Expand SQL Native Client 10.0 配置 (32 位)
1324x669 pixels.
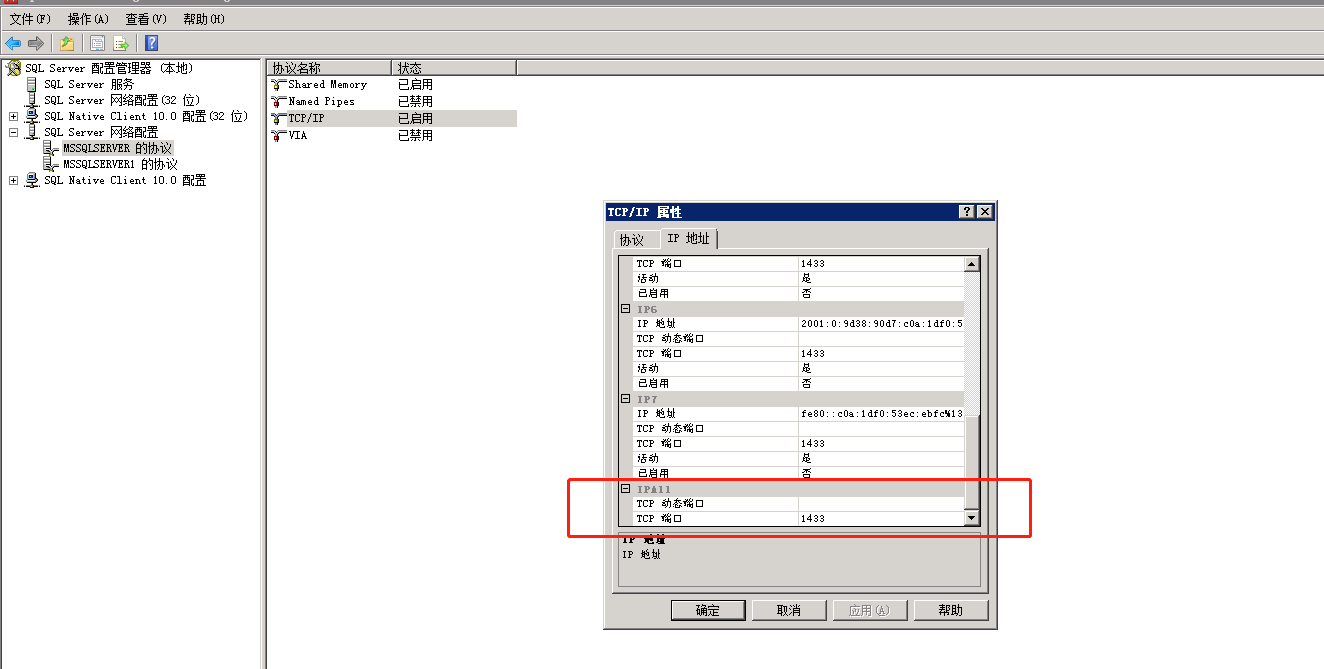coord(14,116)
